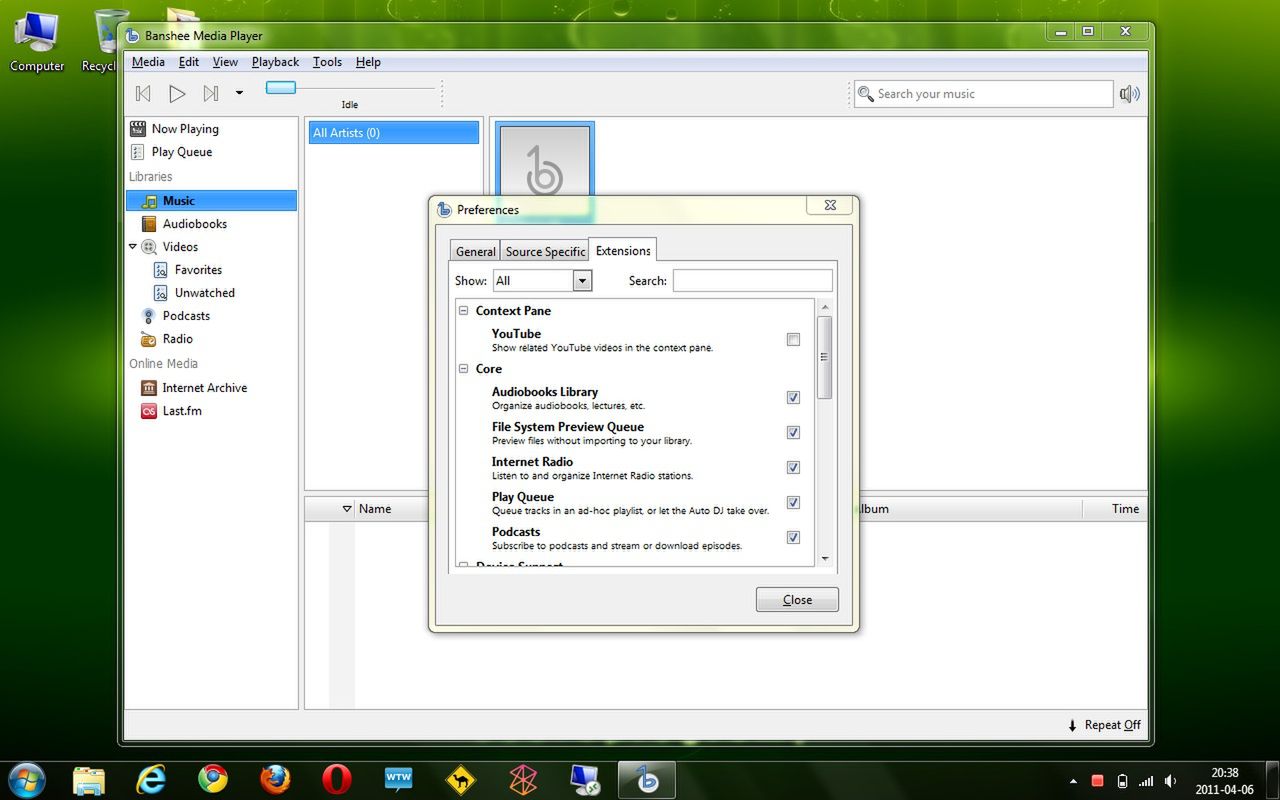This screenshot has height=800, width=1280.
Task: Enable the YouTube extension checkbox
Action: click(793, 340)
